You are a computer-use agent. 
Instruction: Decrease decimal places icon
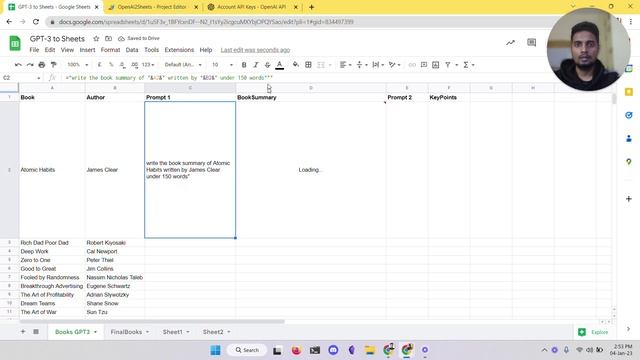(122, 64)
